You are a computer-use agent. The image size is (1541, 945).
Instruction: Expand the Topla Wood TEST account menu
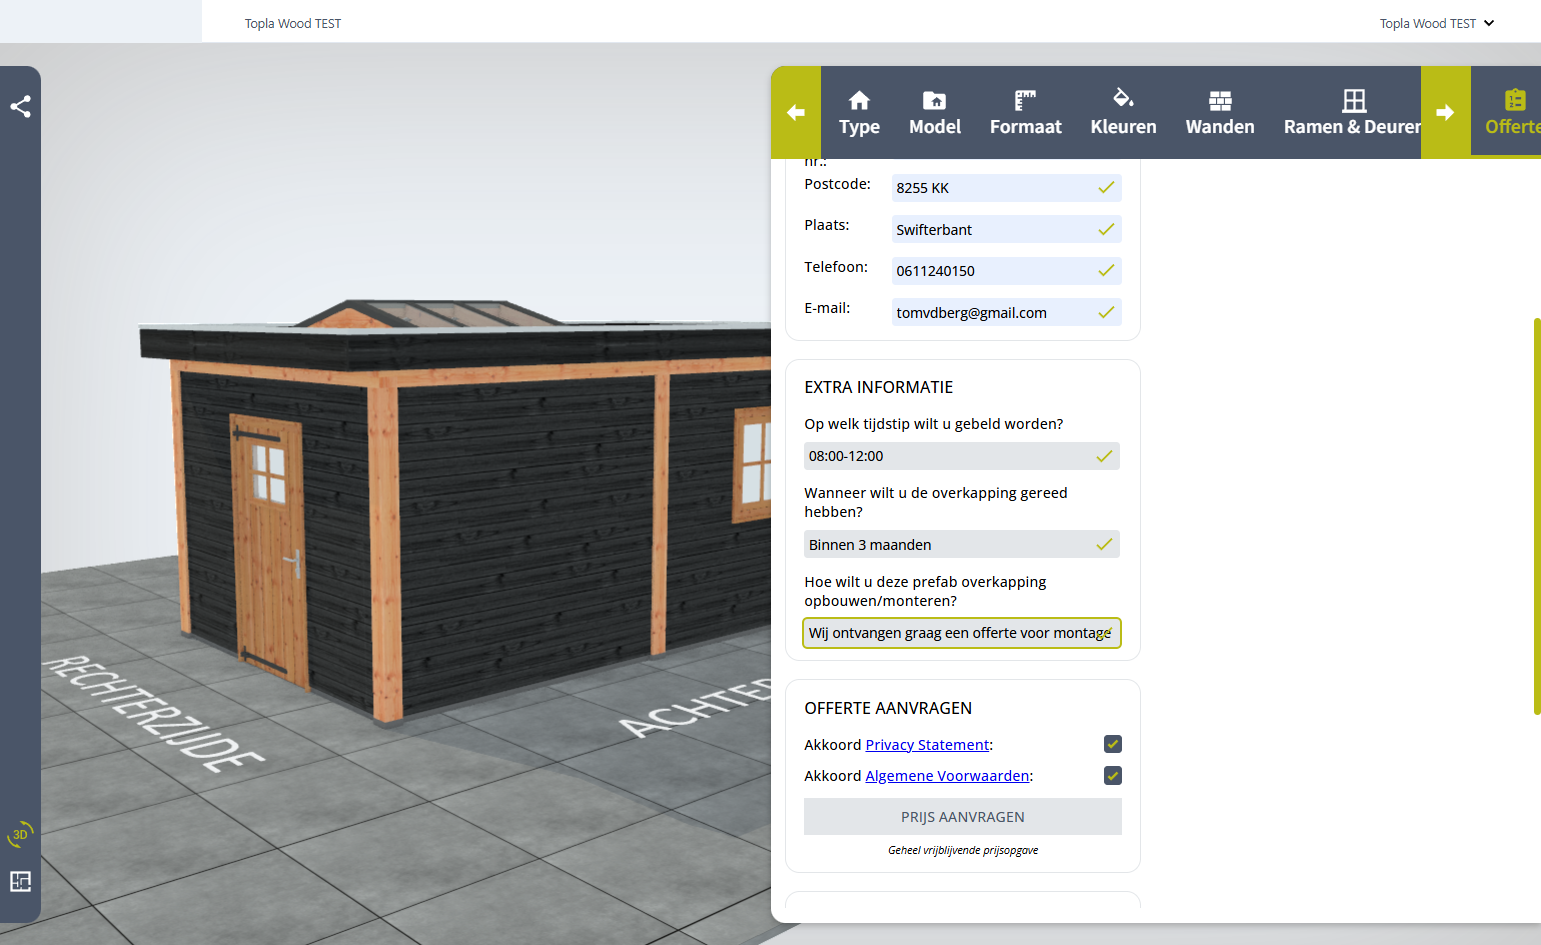click(x=1436, y=23)
